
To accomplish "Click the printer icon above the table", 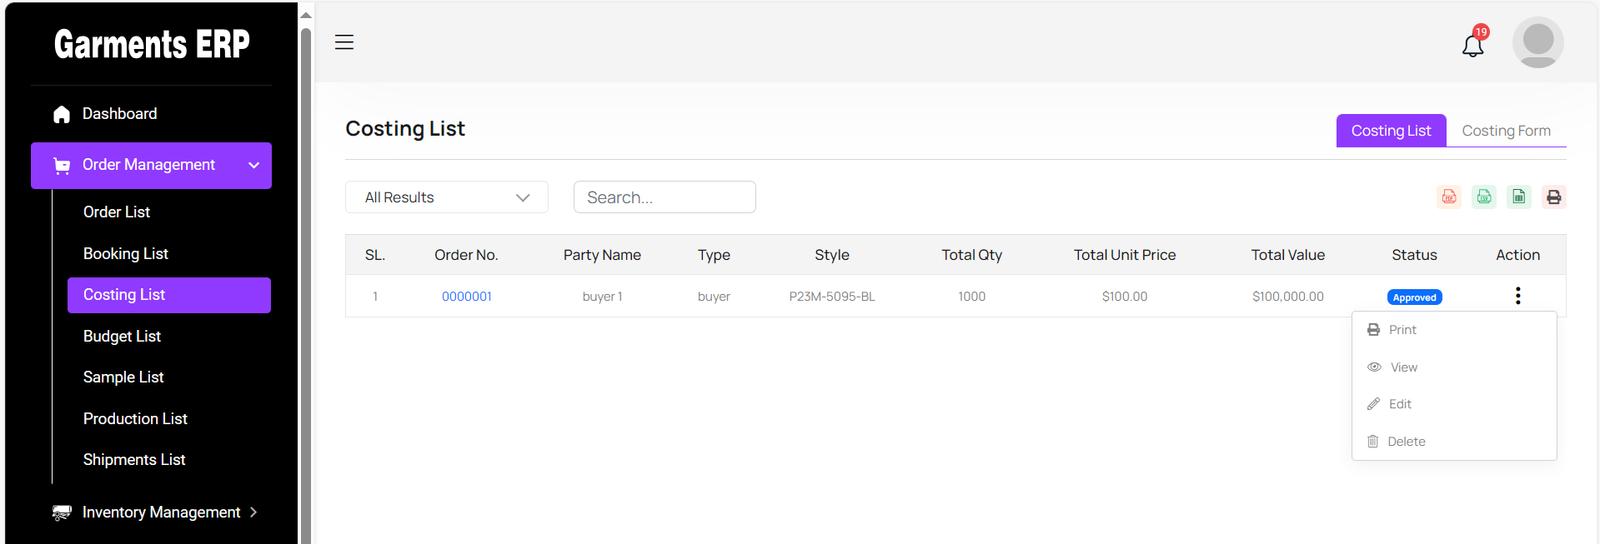I will coord(1553,197).
